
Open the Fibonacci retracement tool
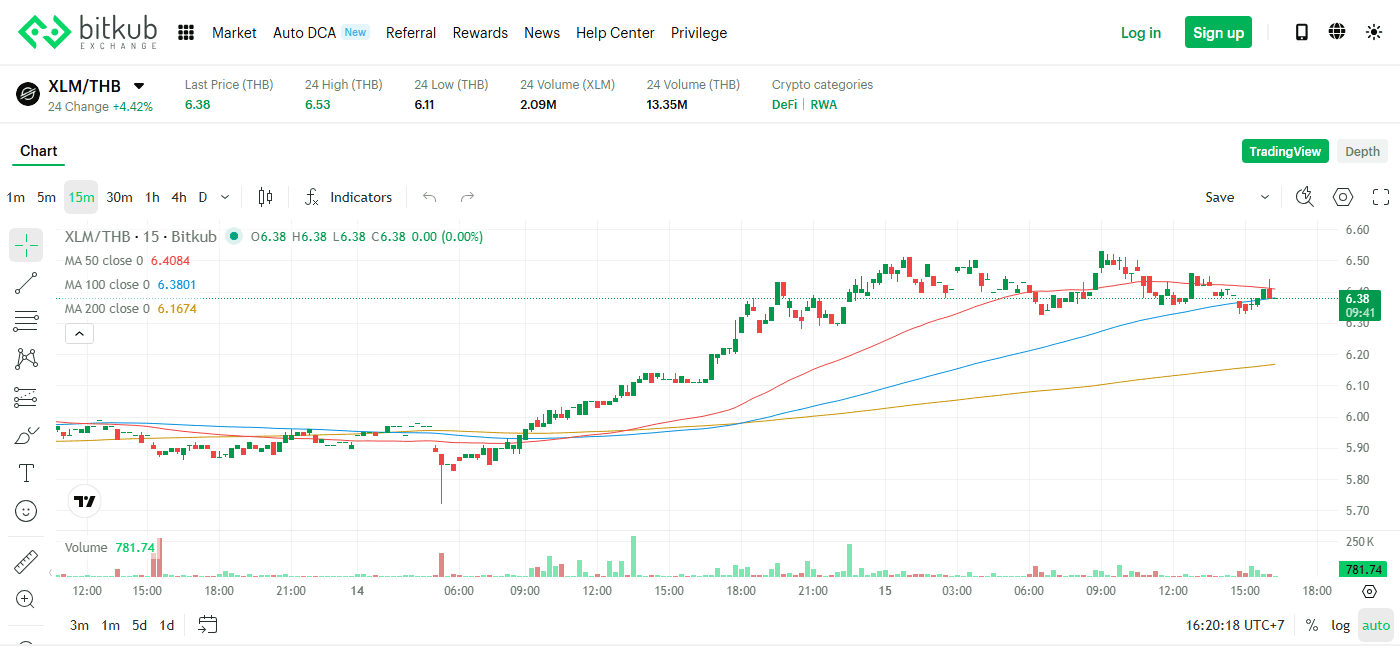point(26,321)
